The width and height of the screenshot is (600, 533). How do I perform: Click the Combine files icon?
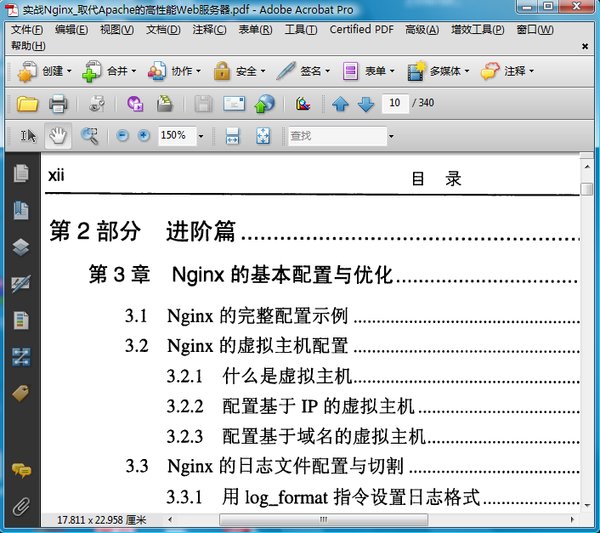[x=91, y=72]
